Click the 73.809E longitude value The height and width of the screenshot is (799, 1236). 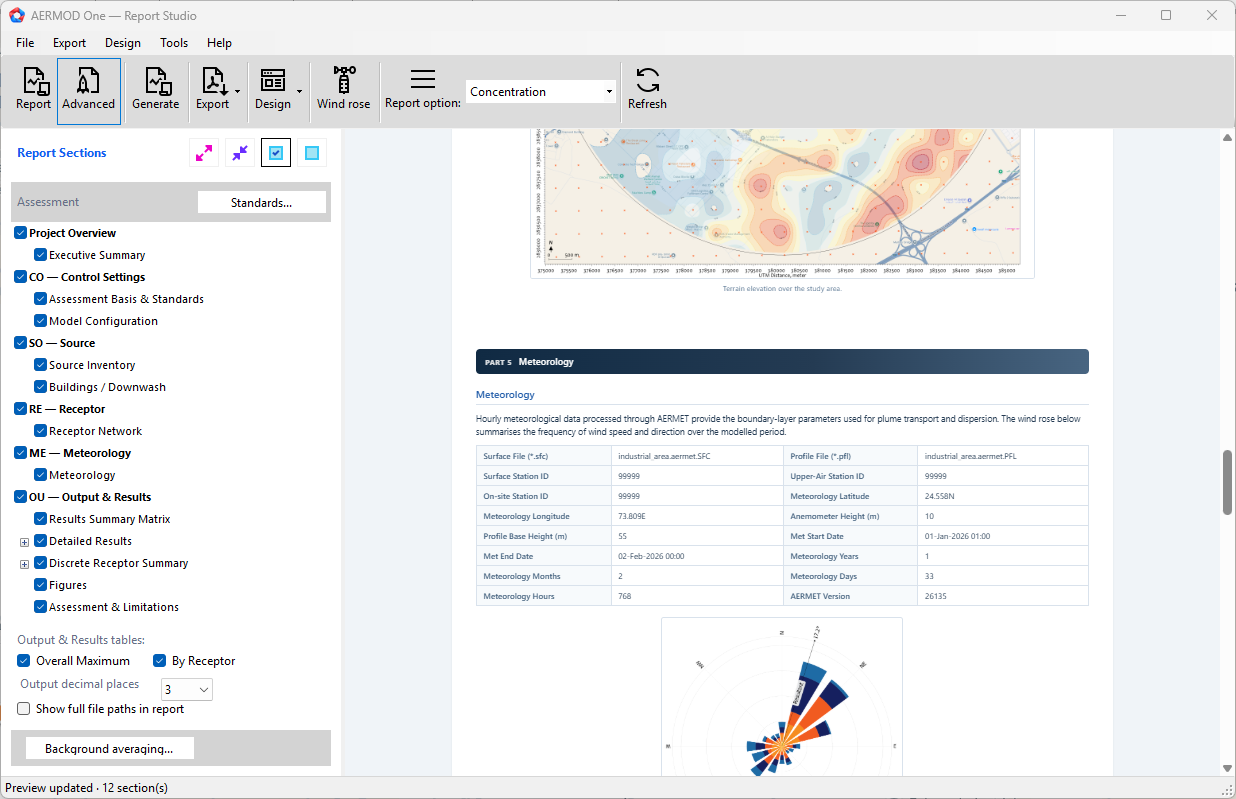click(x=632, y=516)
